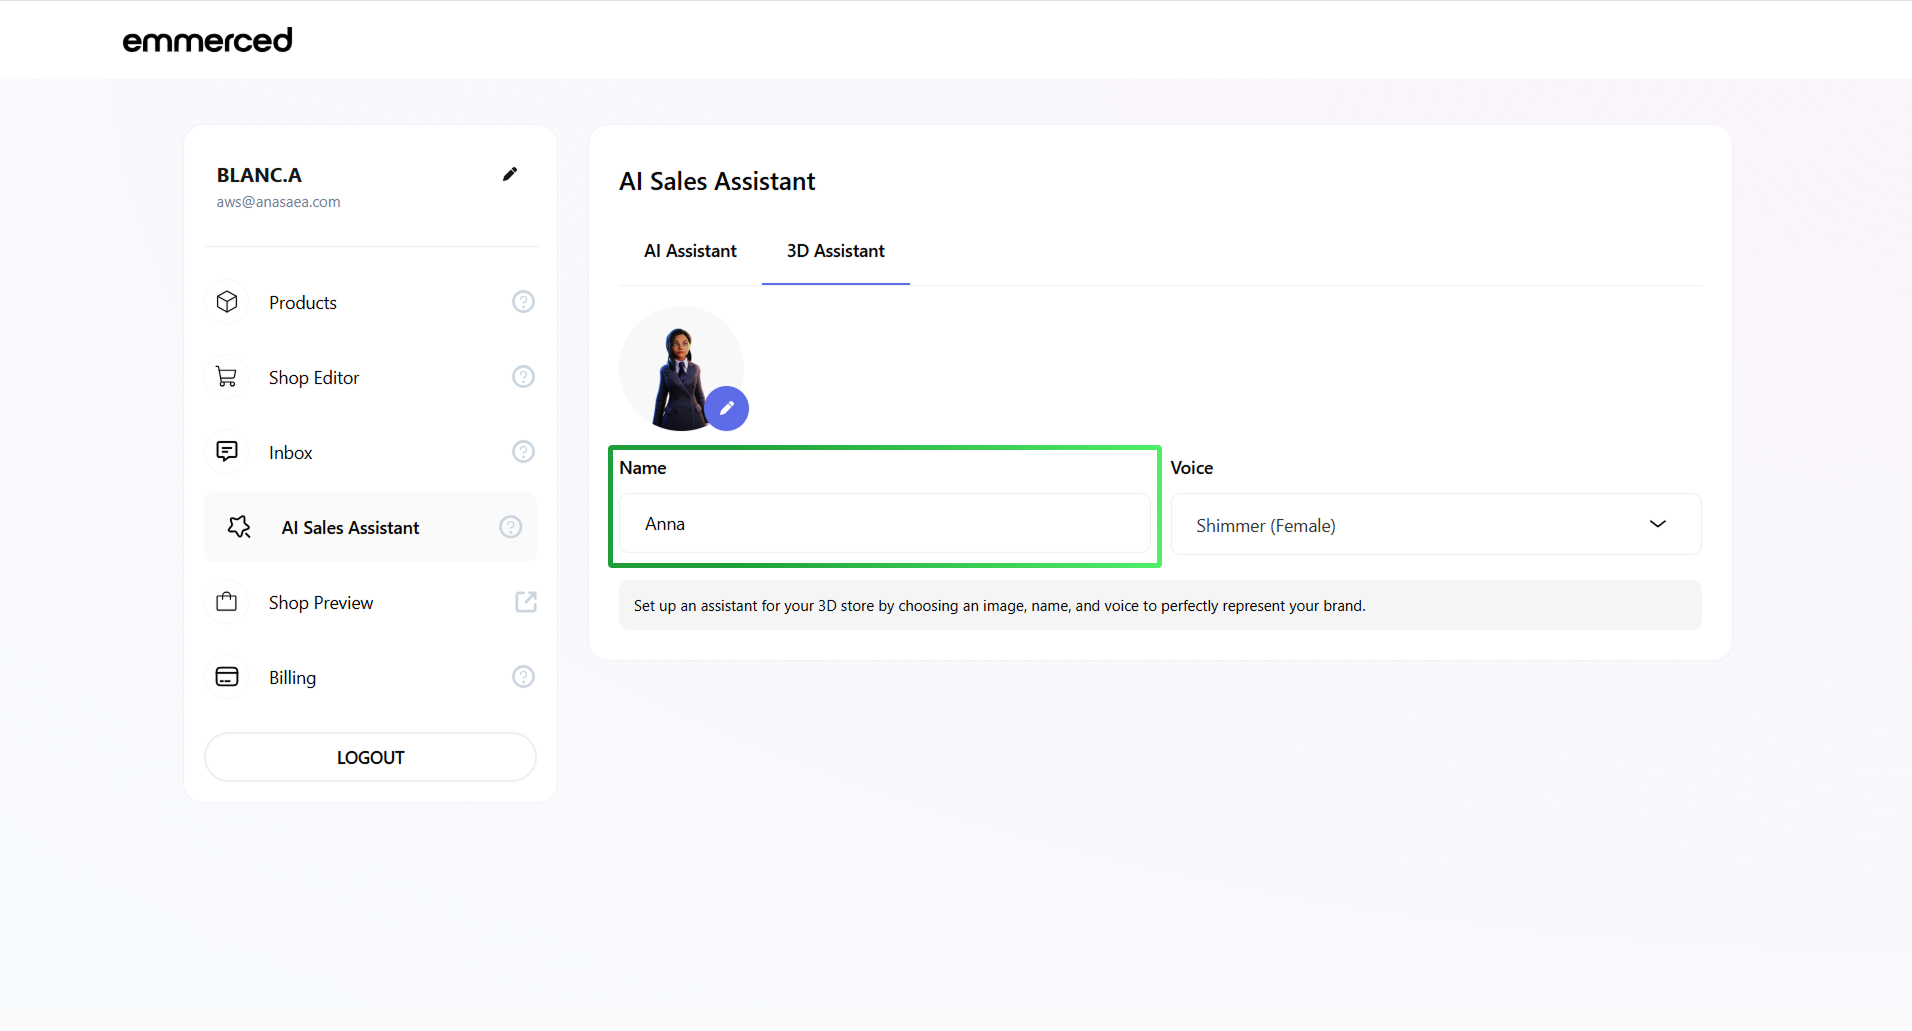Click the emmerced logo
The width and height of the screenshot is (1912, 1031).
pyautogui.click(x=207, y=40)
